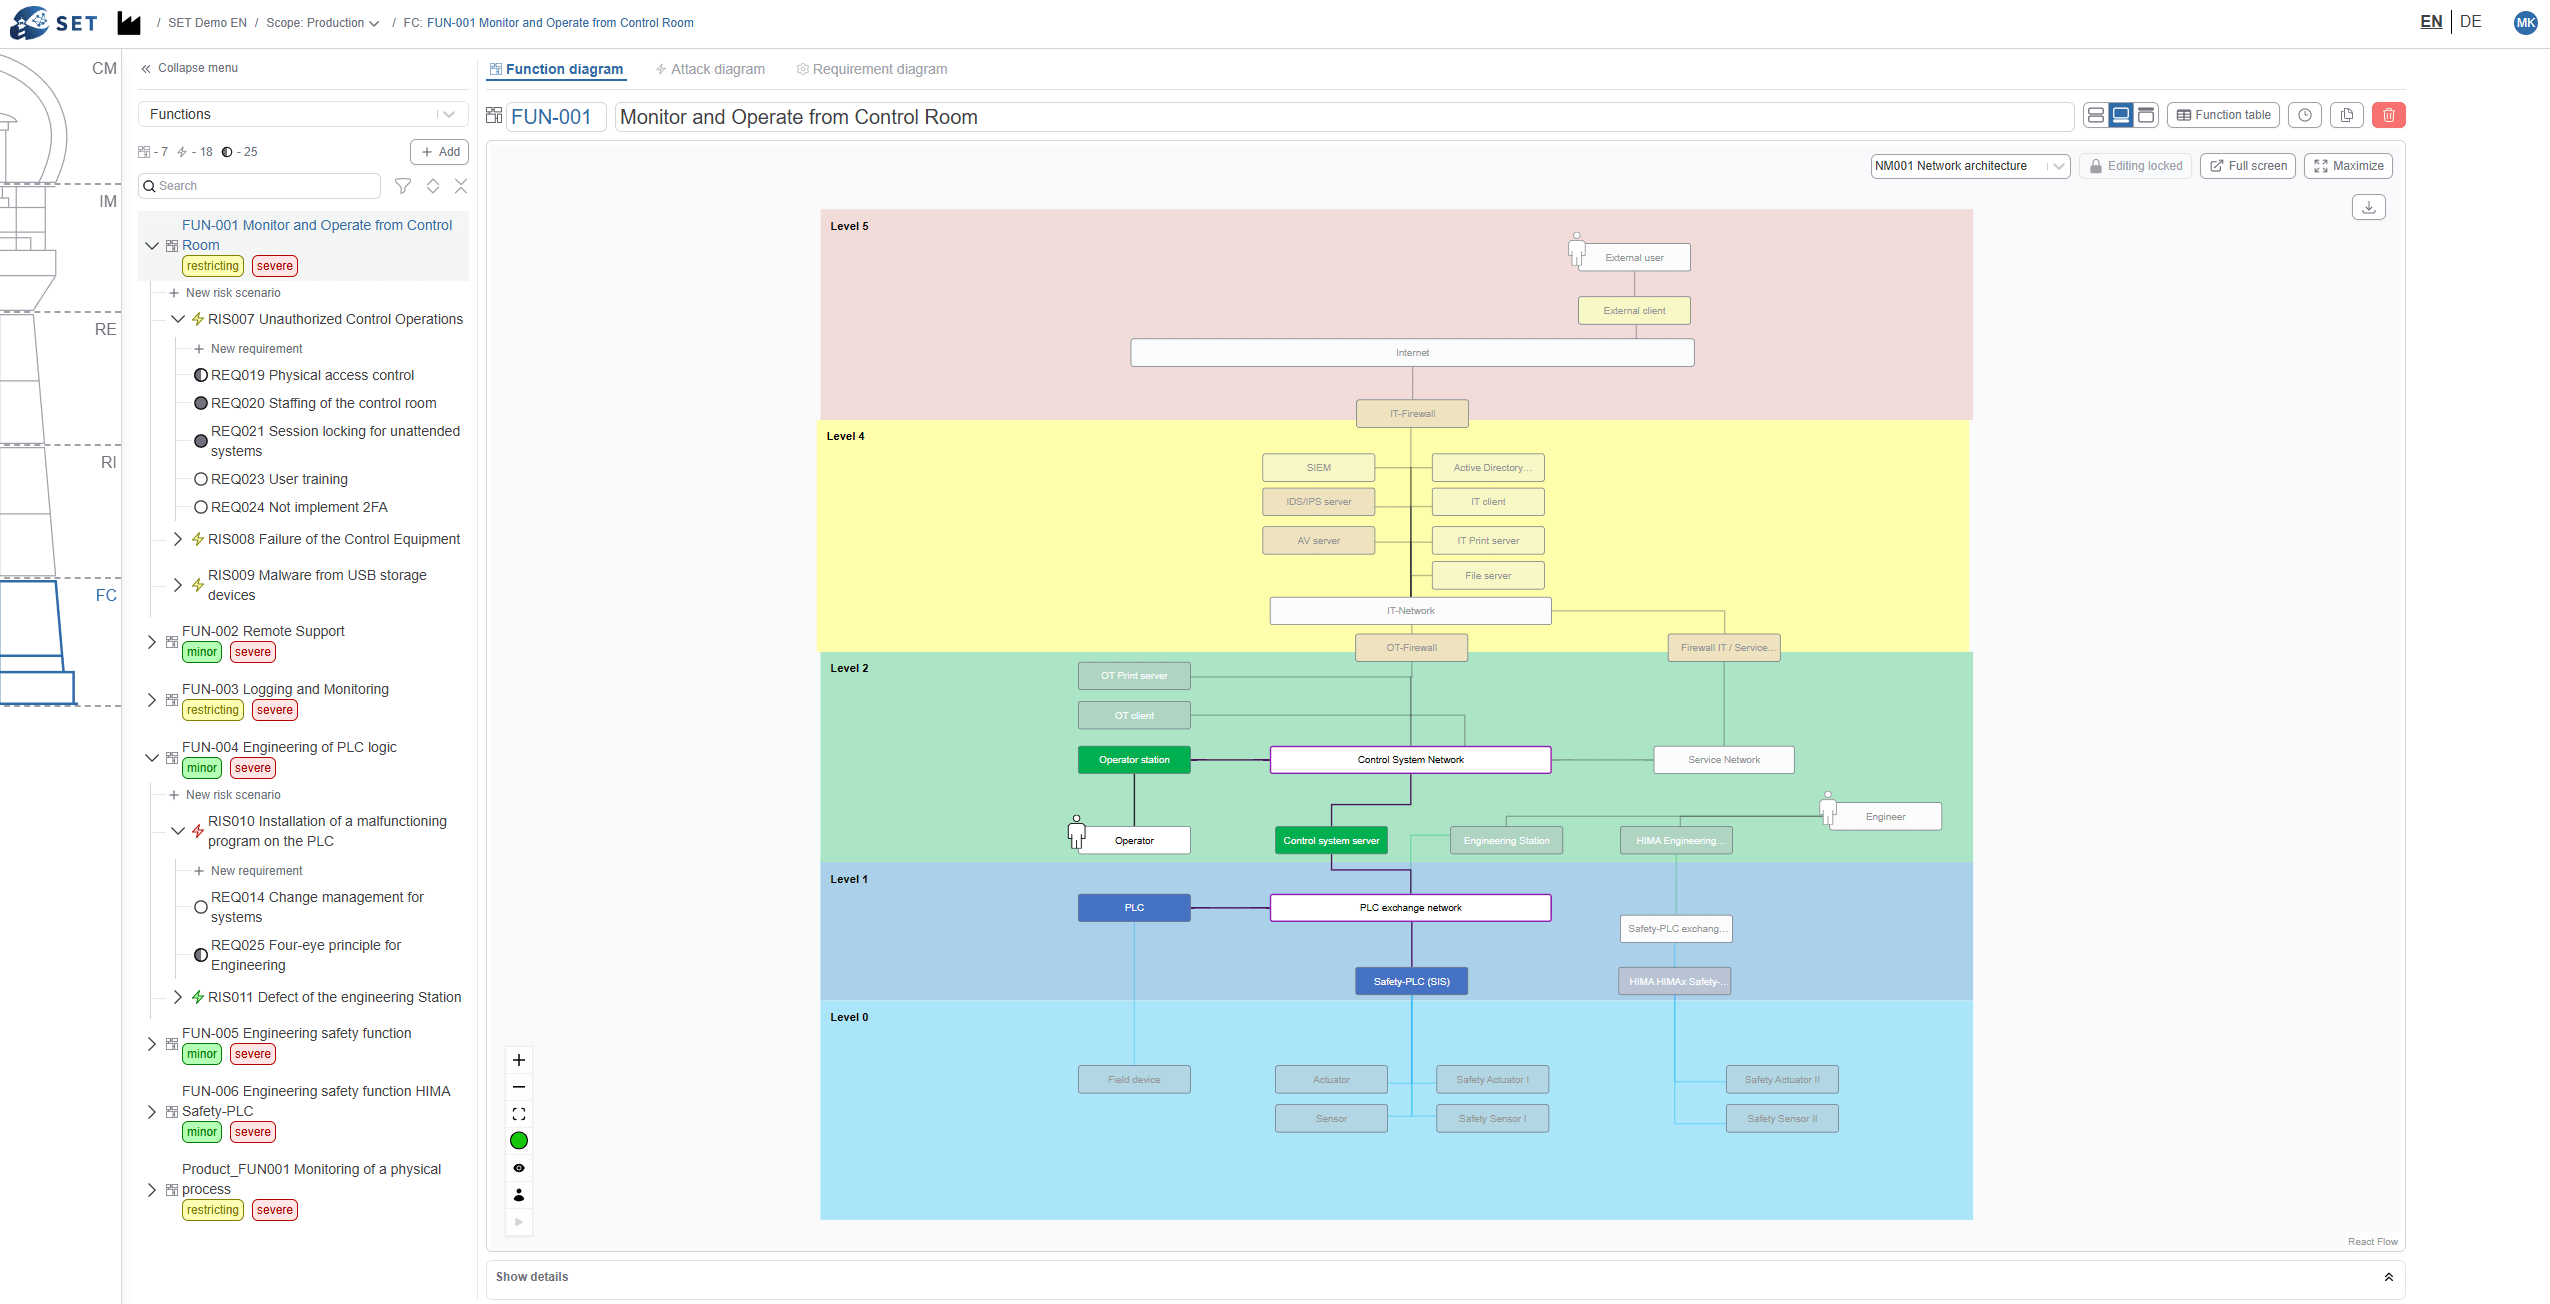Click the greyed play icon in diagram controls
Screen dimensions: 2550x1304
click(519, 1222)
